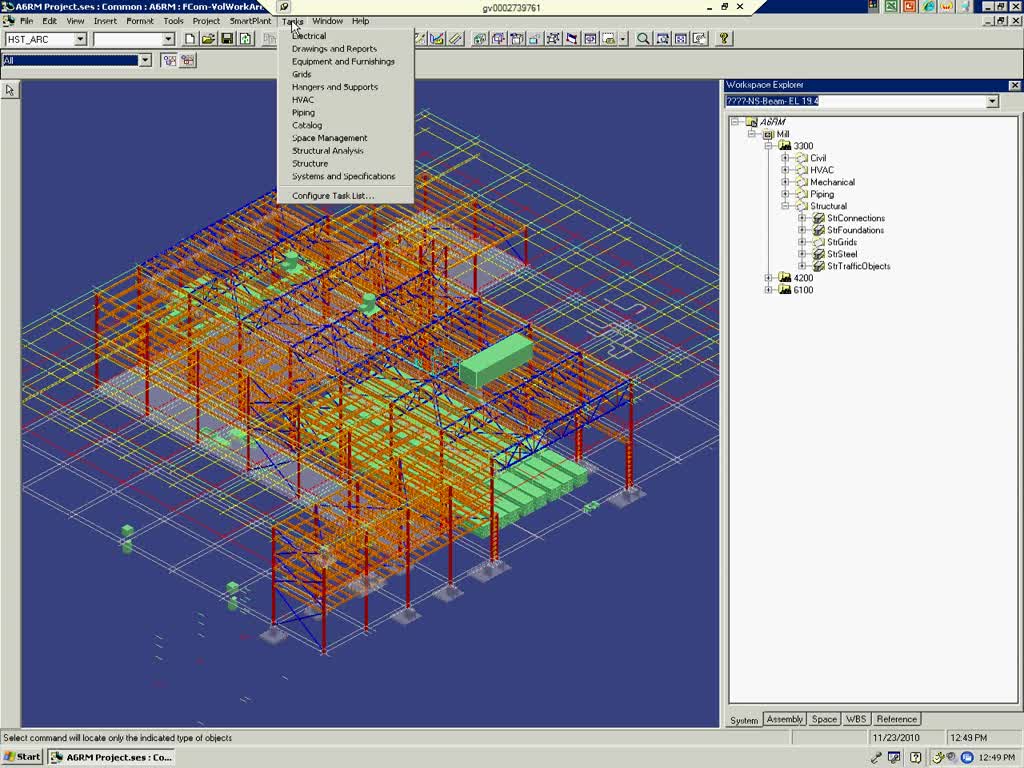Image resolution: width=1024 pixels, height=768 pixels.
Task: Expand the StrTrafficObjects node
Action: coord(802,266)
